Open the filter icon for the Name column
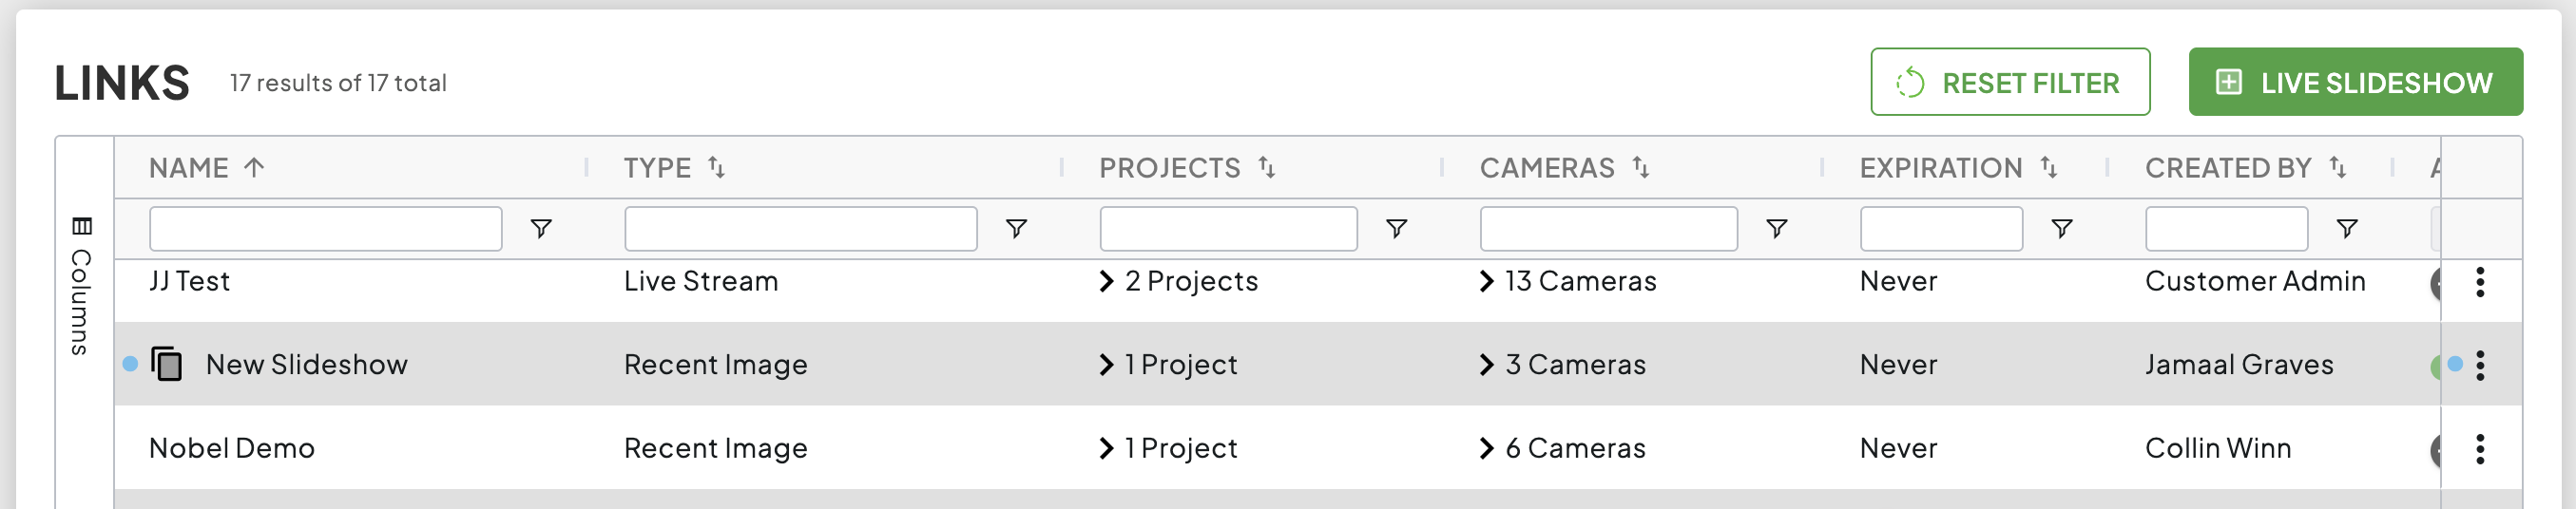This screenshot has height=509, width=2576. tap(541, 229)
